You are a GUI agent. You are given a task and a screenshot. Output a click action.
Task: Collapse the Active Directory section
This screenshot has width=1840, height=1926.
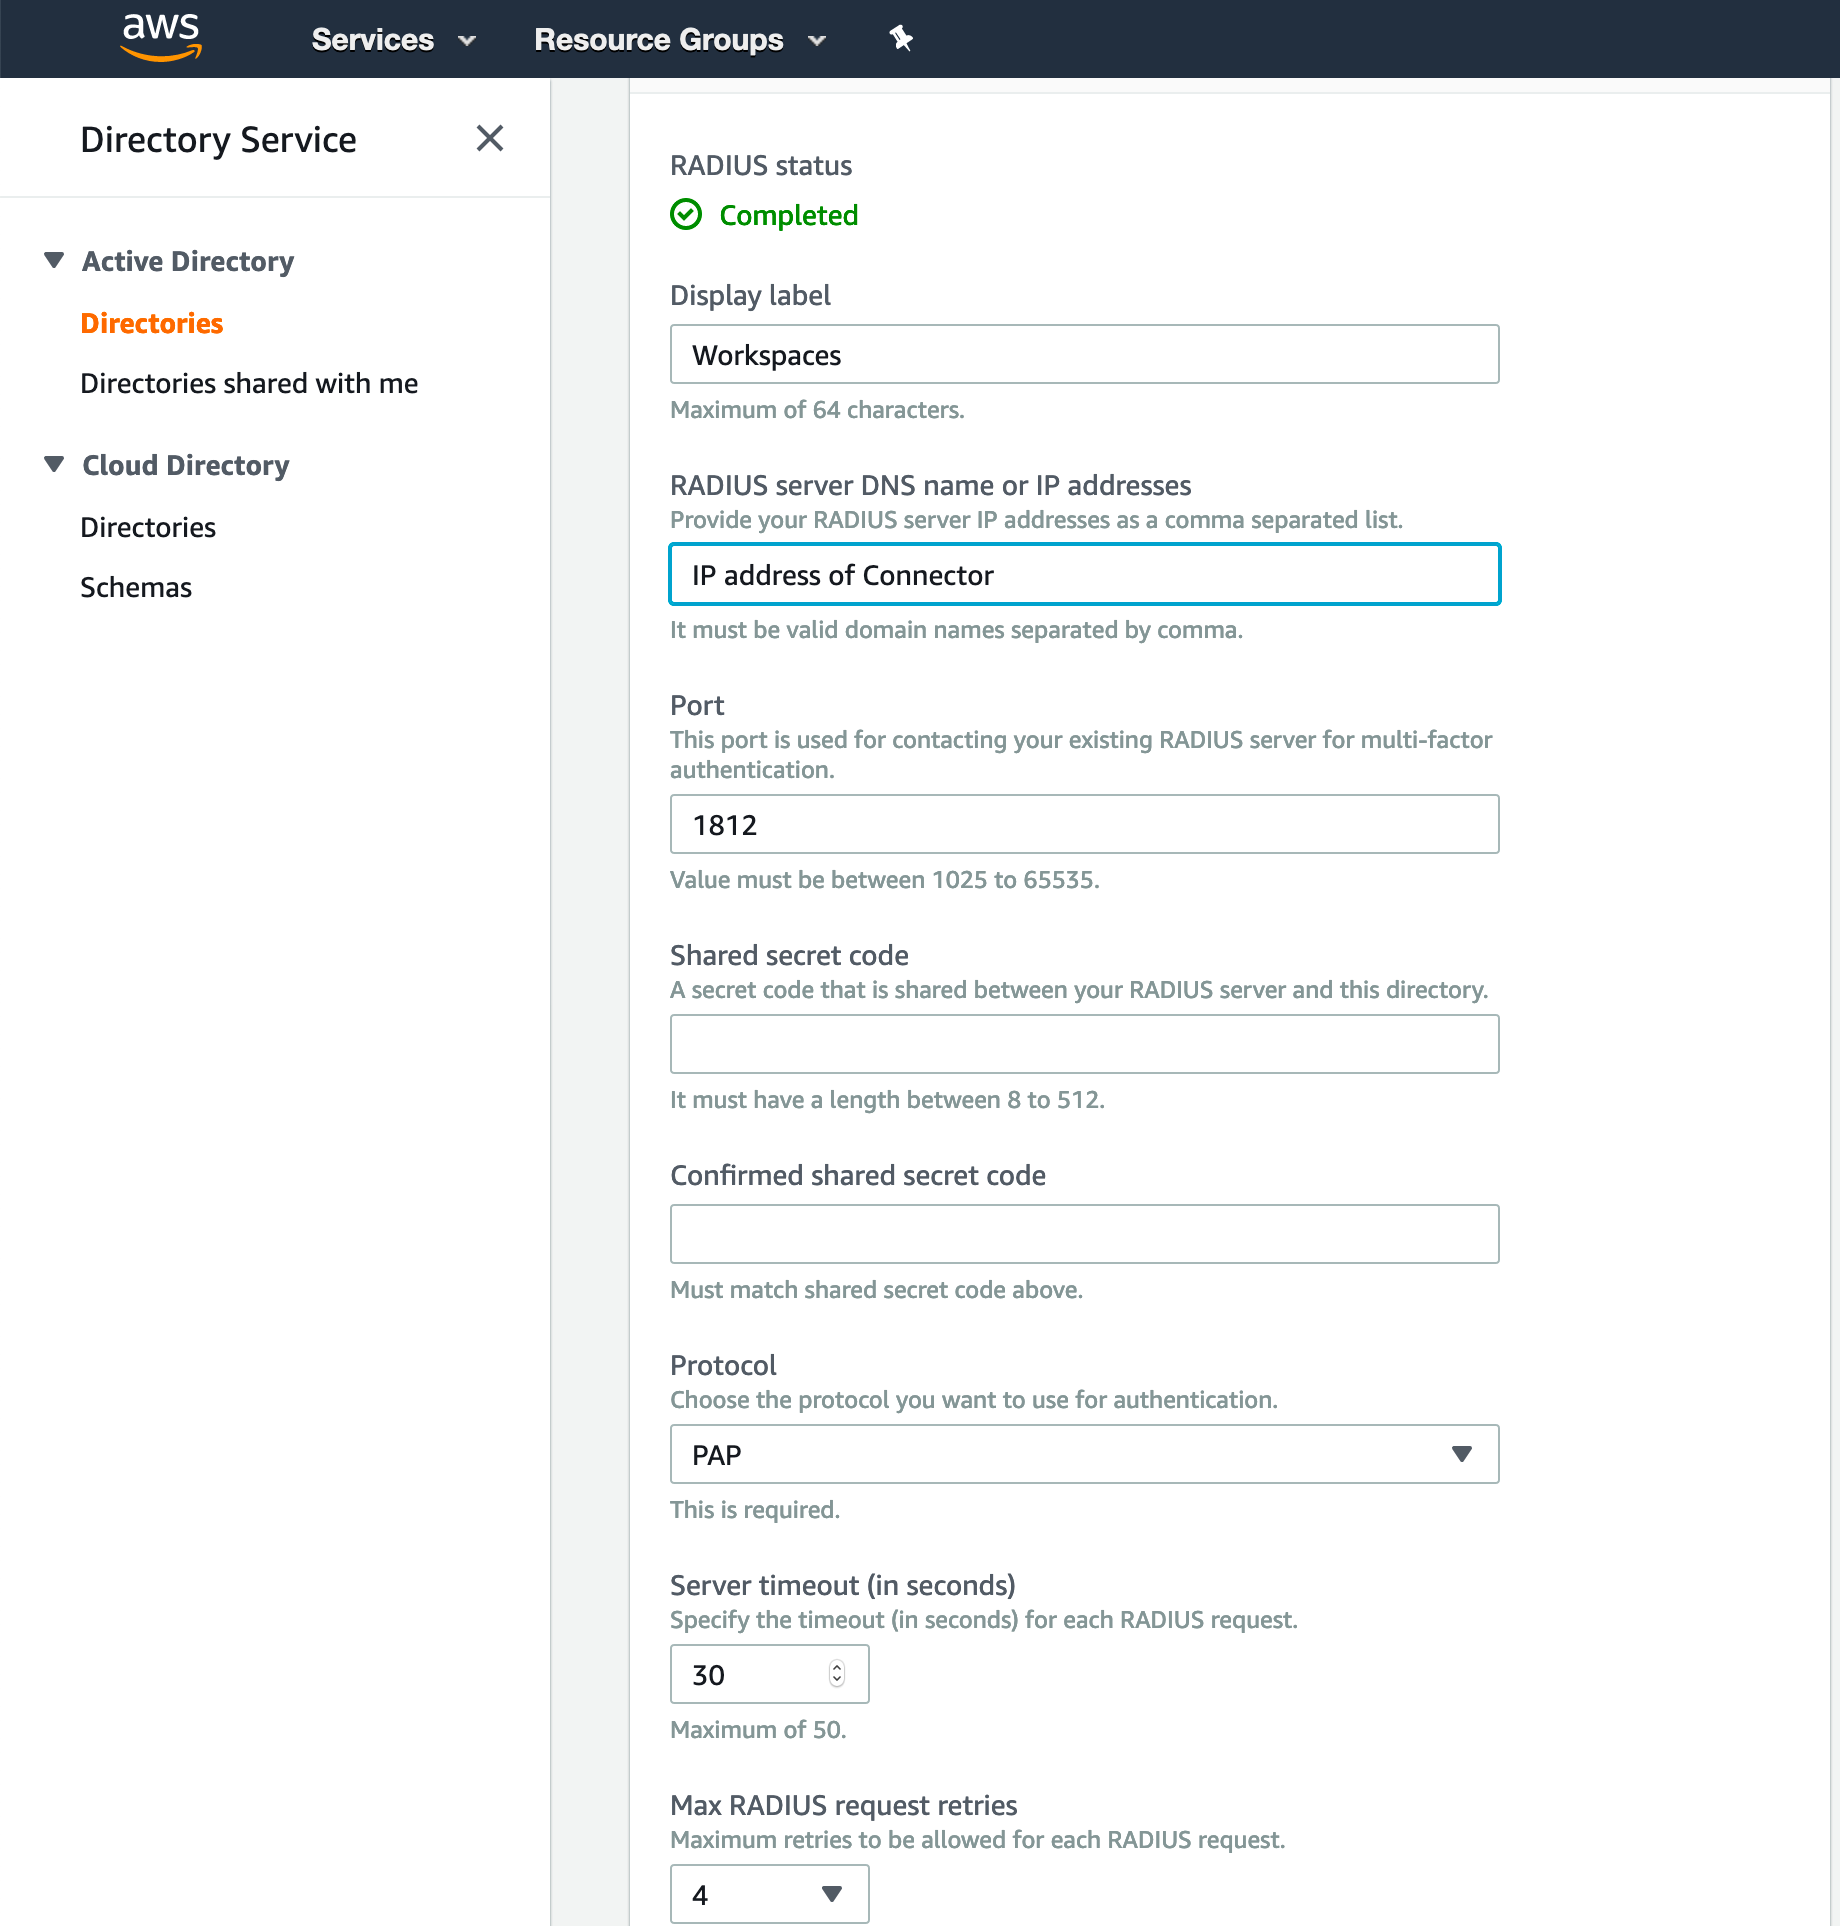[x=55, y=260]
